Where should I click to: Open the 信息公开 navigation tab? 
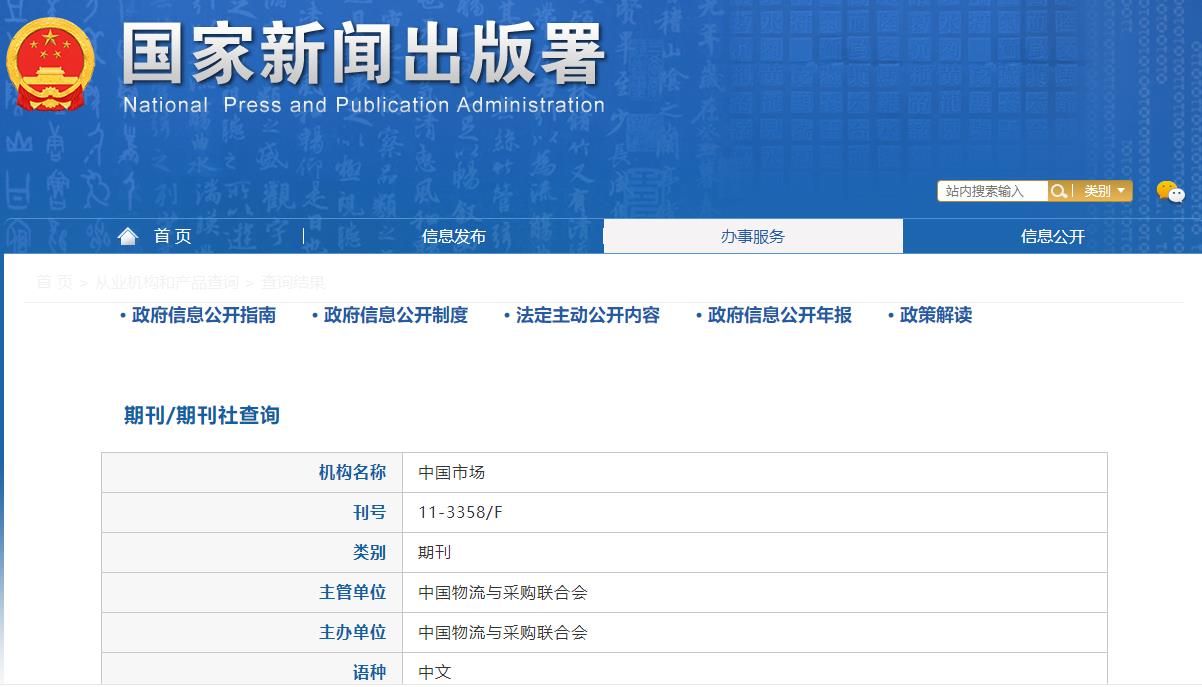1052,236
